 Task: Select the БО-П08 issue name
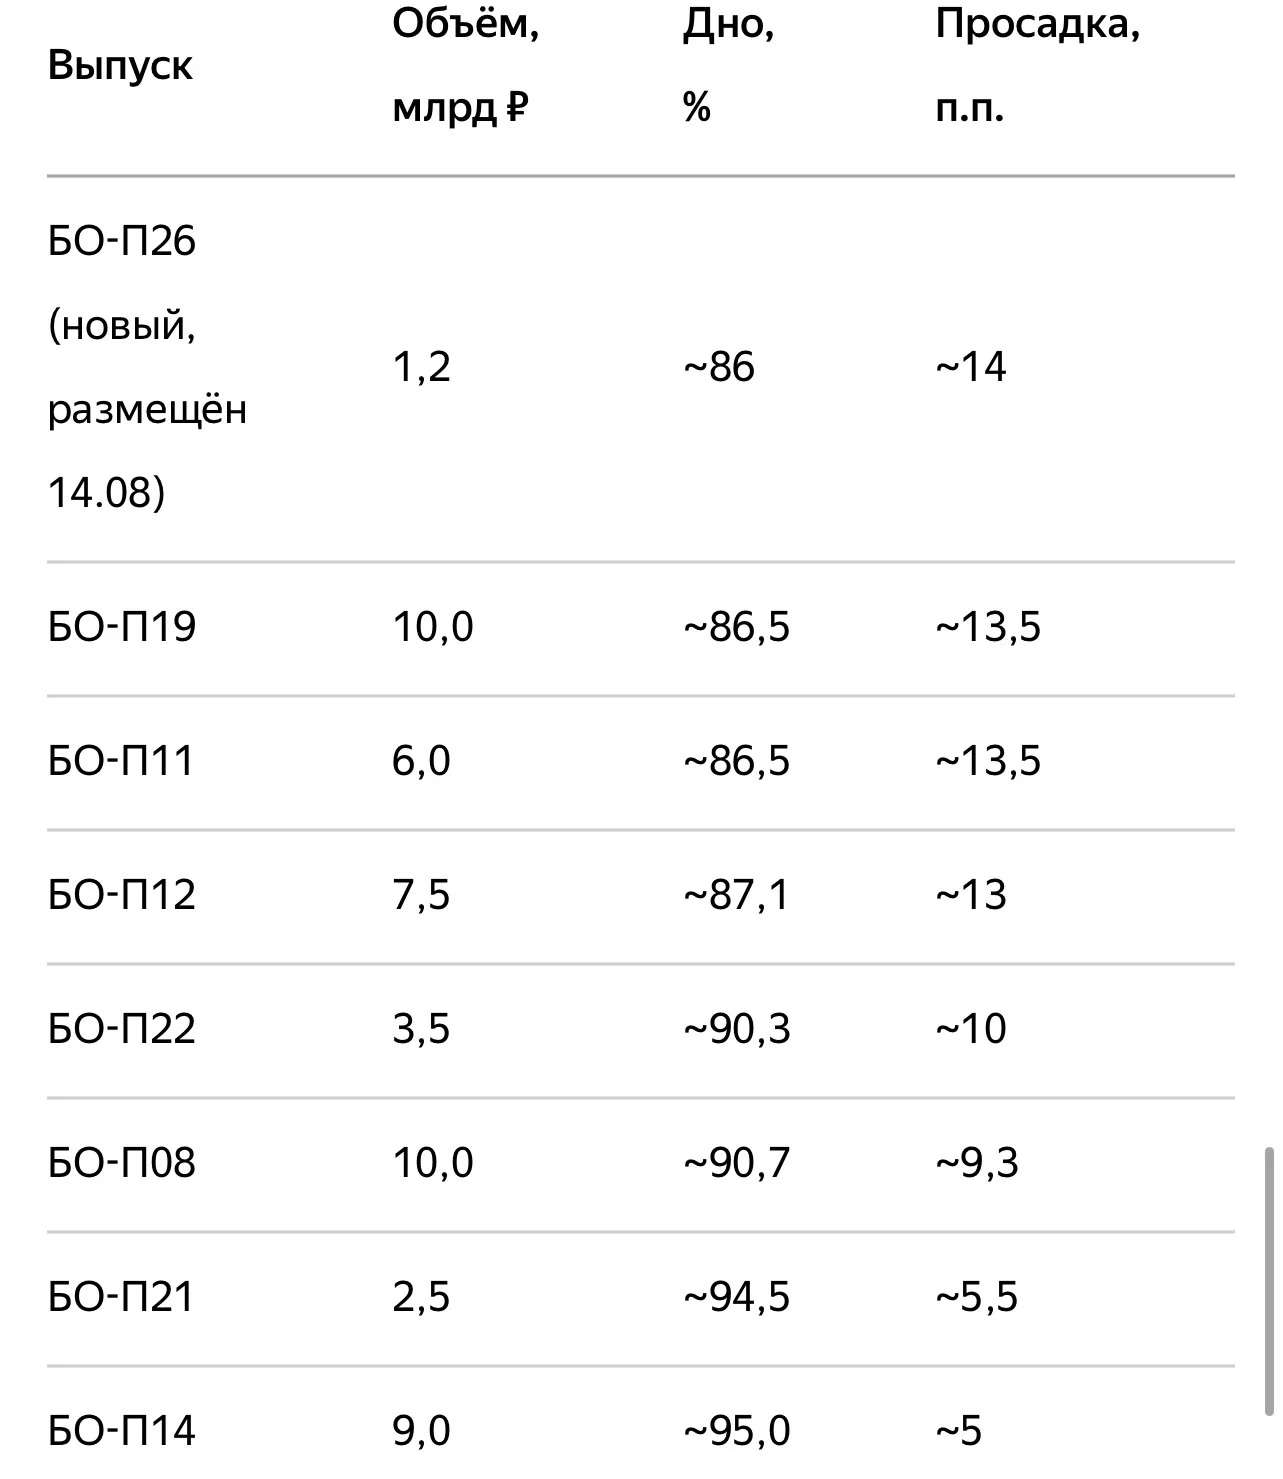(121, 1163)
